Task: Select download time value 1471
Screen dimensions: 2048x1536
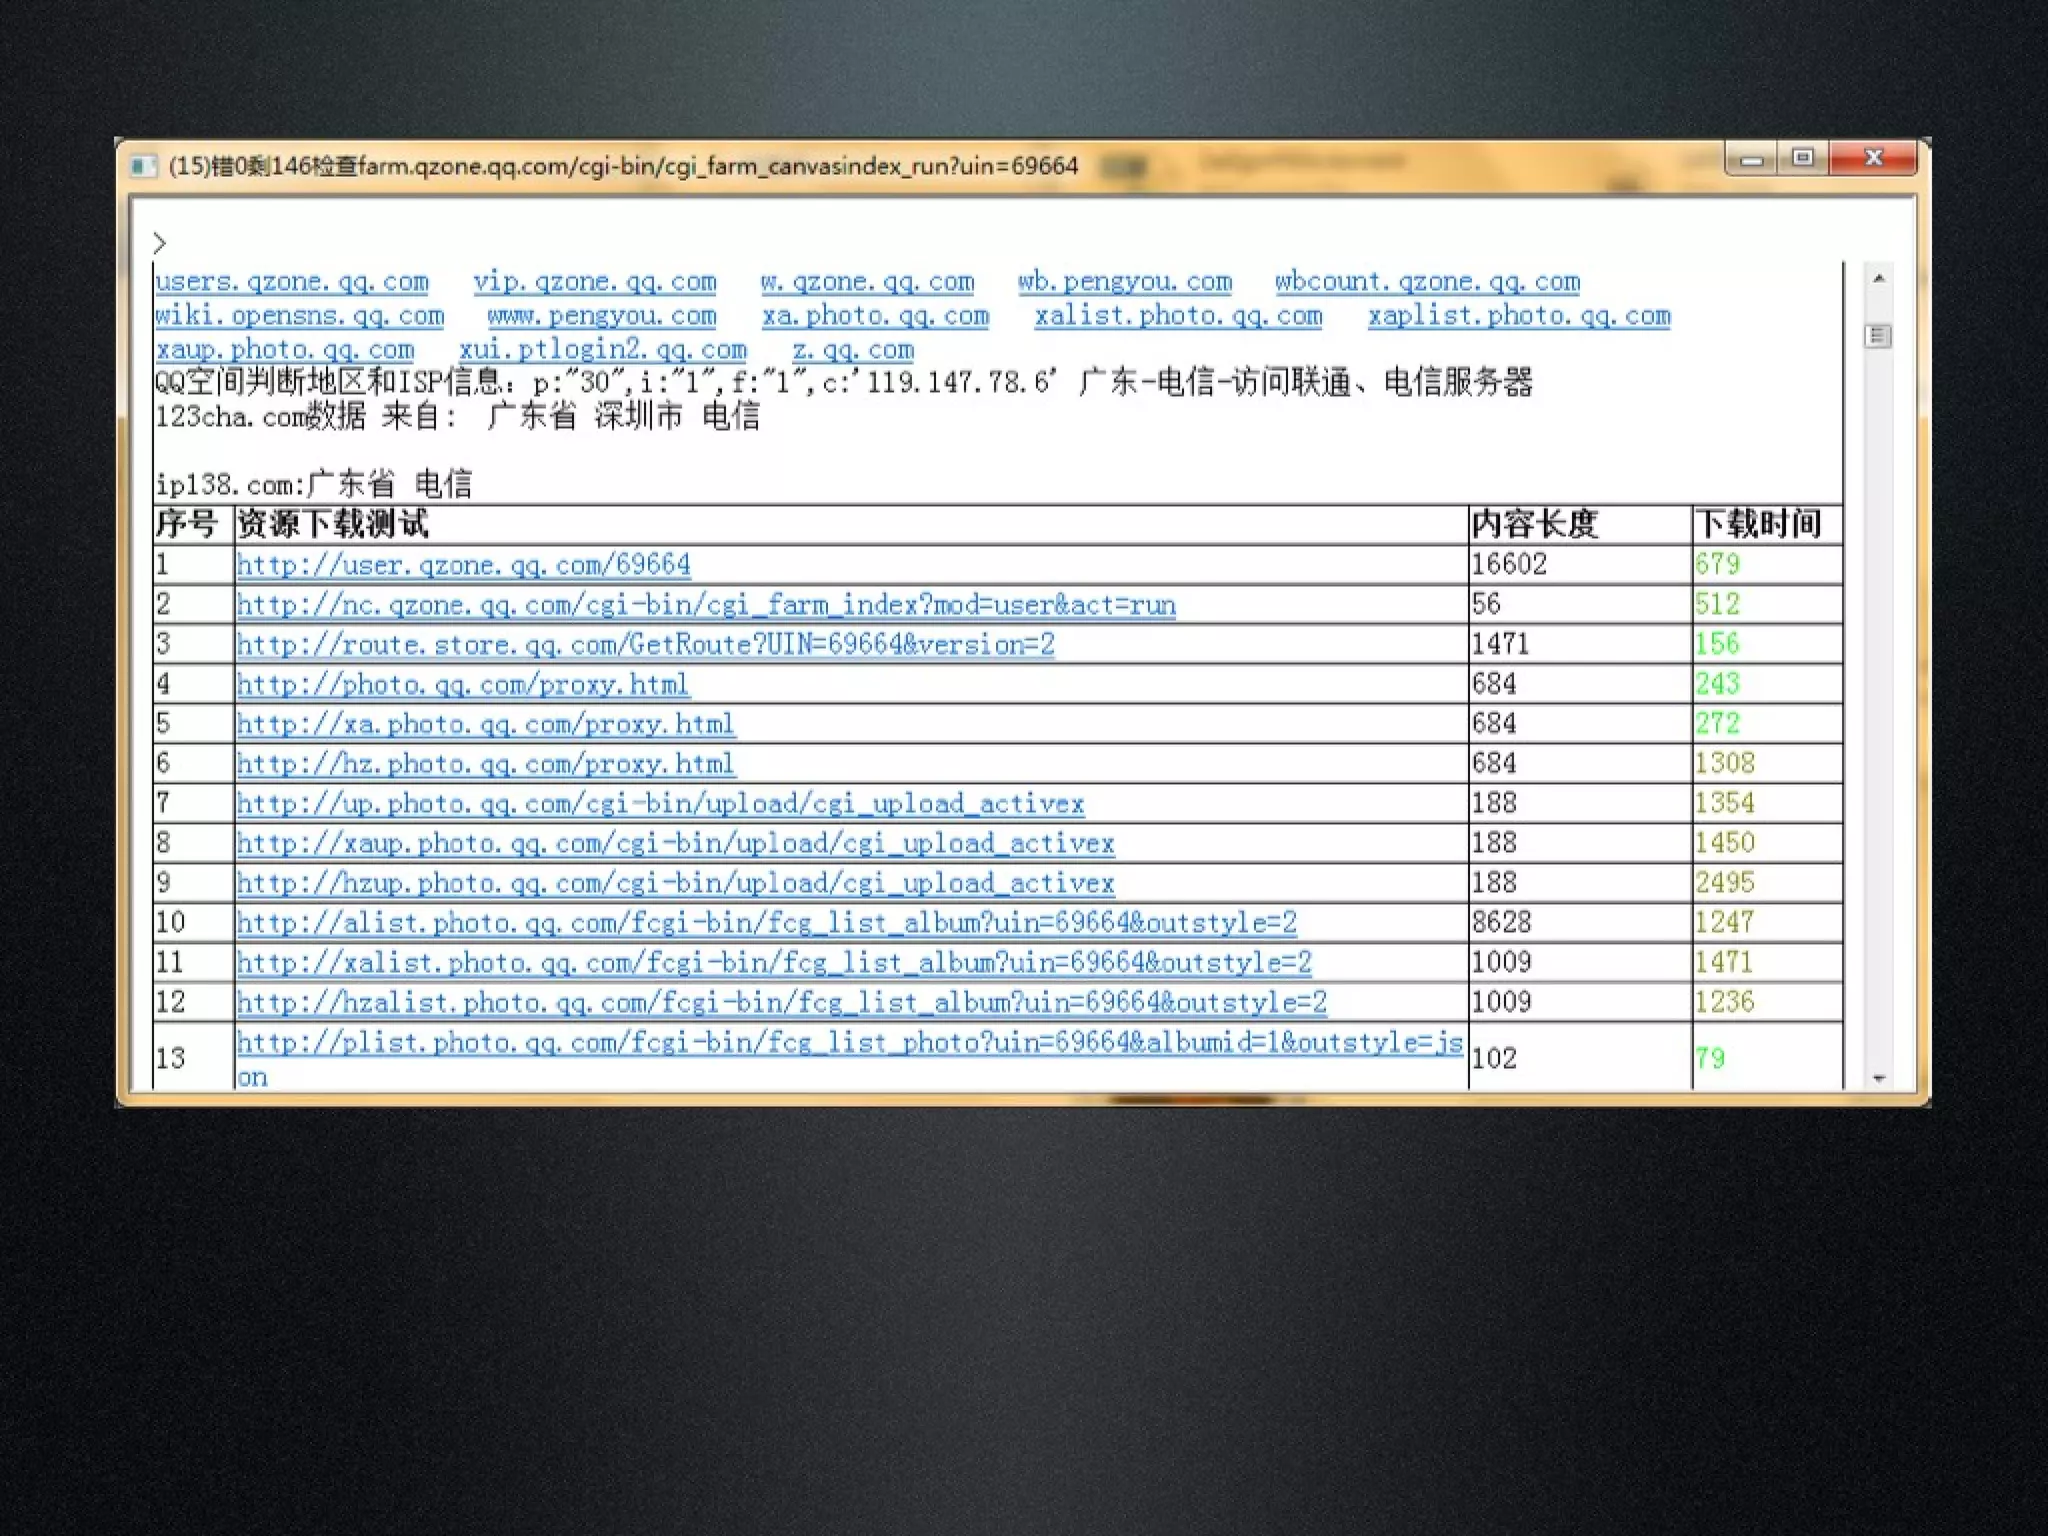Action: tap(1724, 963)
